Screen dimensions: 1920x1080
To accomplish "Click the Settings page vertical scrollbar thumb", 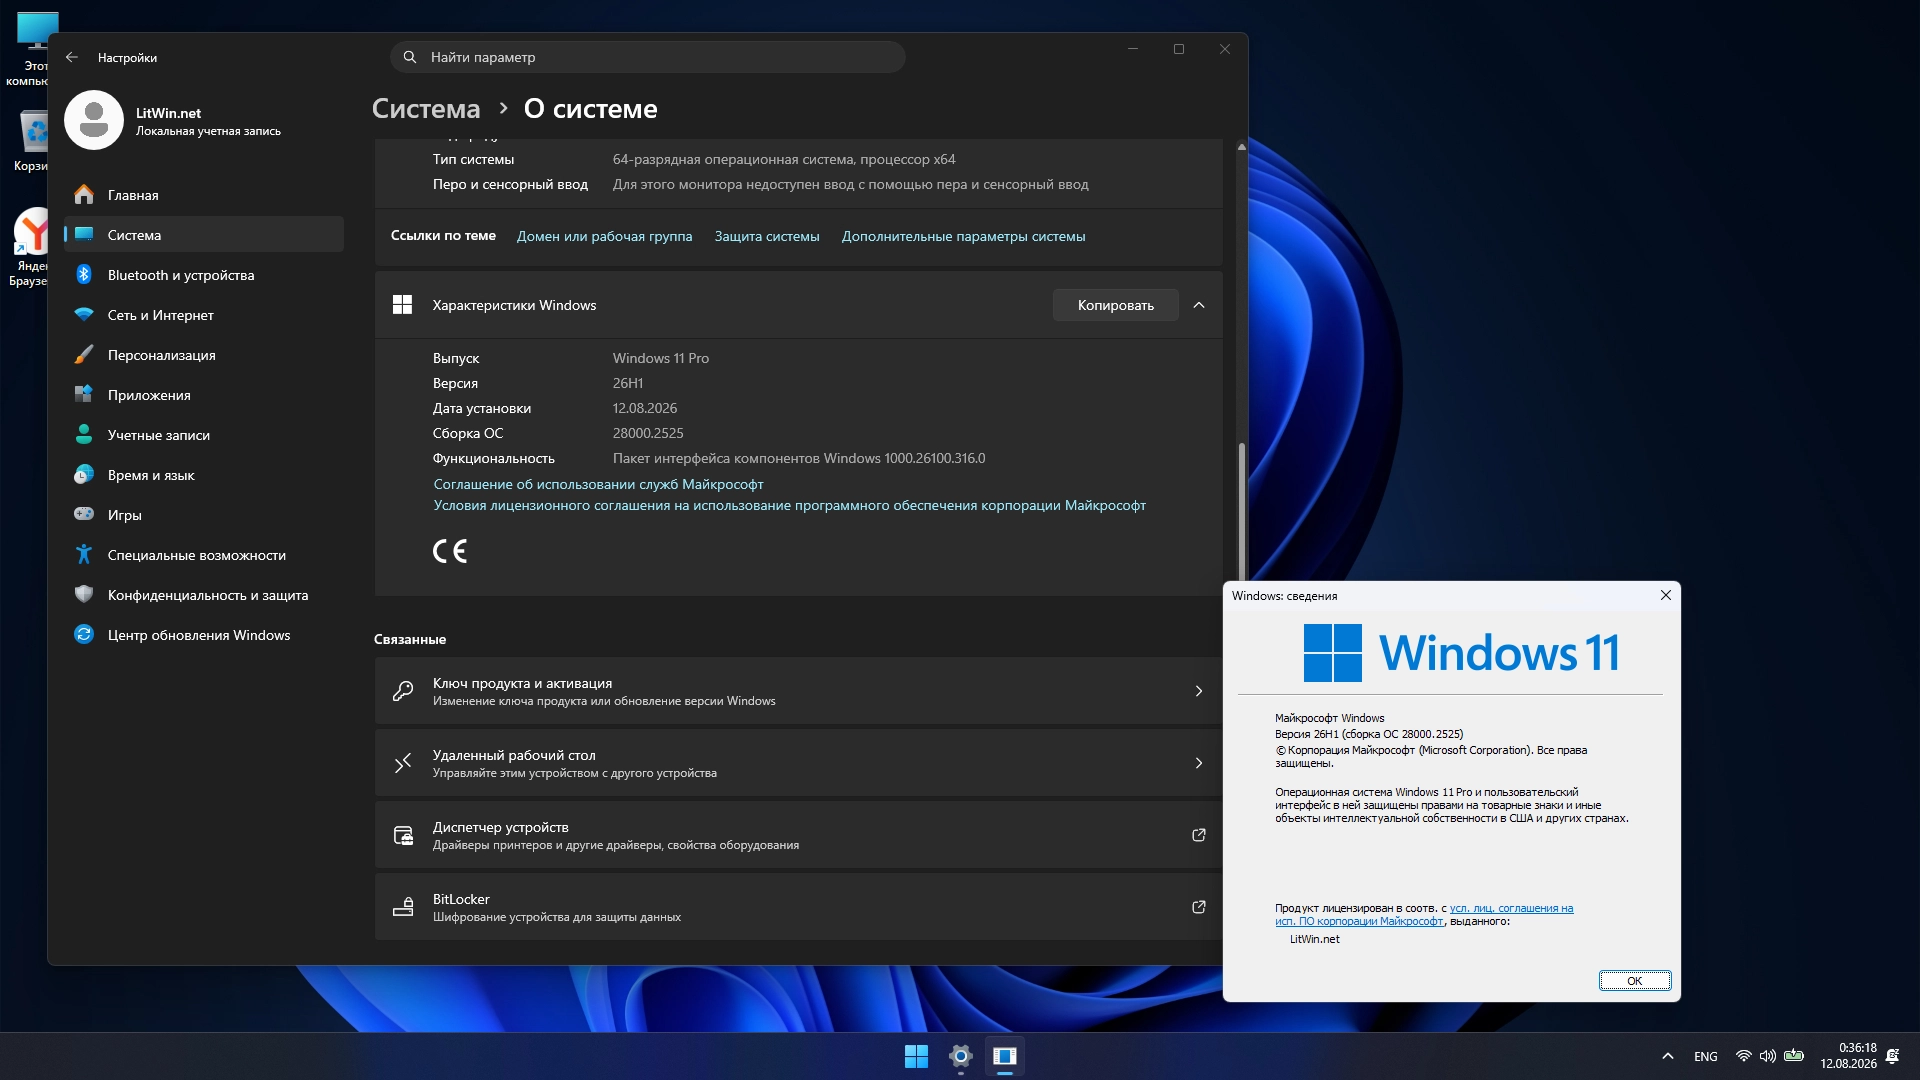I will tap(1242, 510).
